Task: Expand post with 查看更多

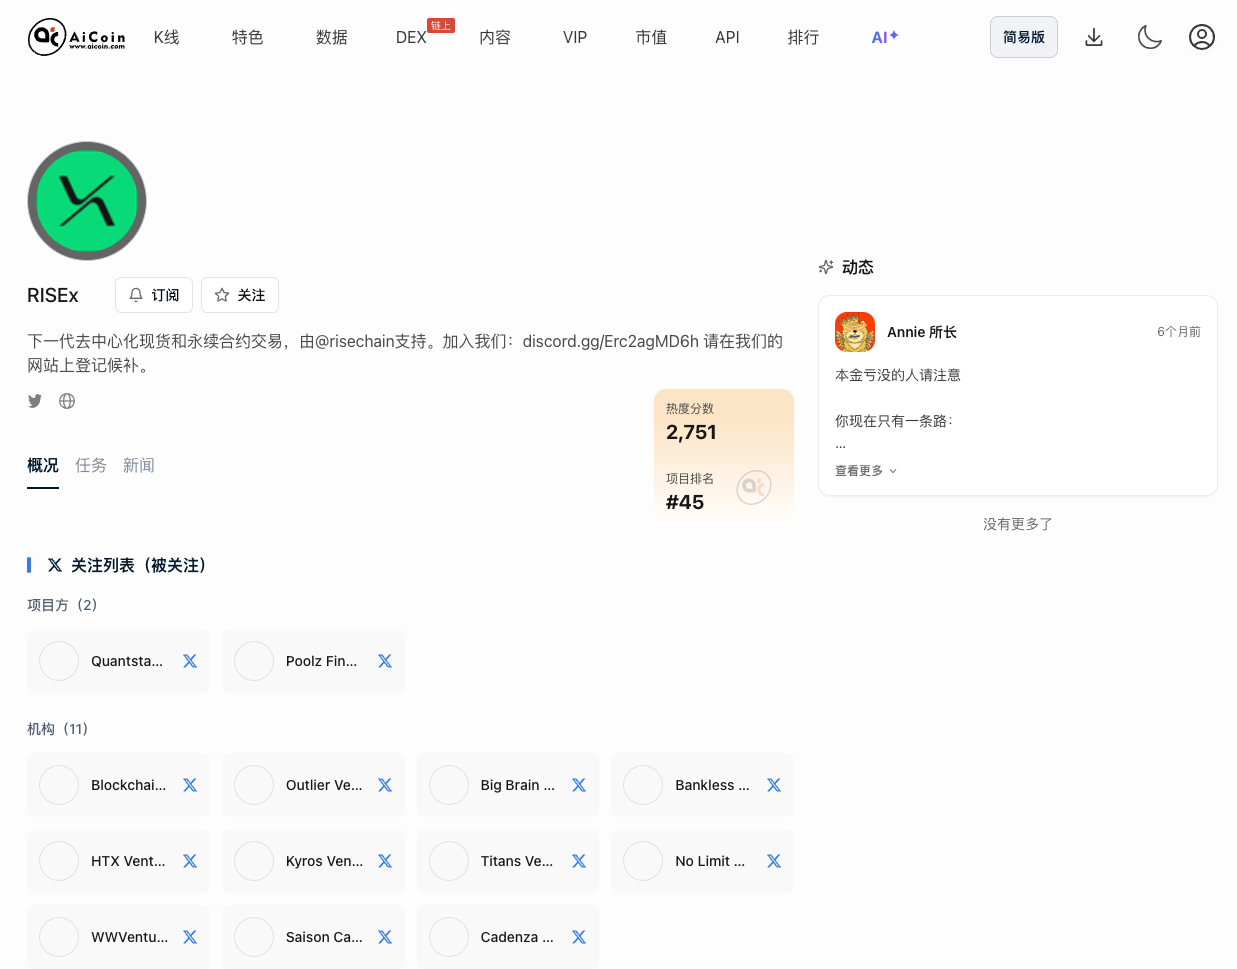Action: (x=866, y=471)
